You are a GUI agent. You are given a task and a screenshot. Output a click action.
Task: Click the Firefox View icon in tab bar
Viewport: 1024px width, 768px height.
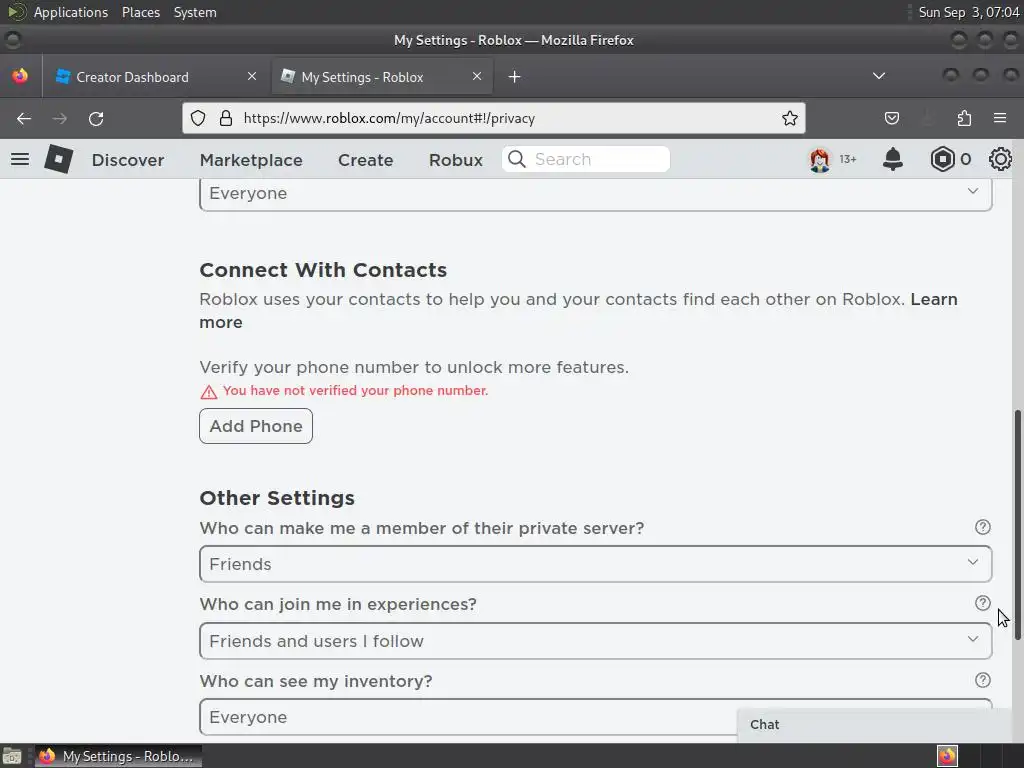20,76
